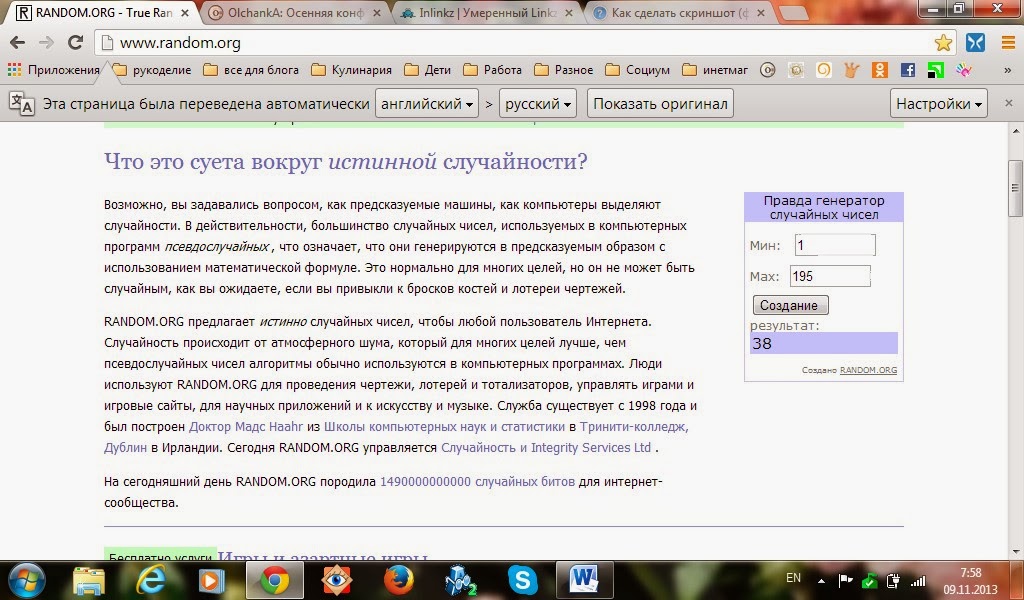Open Windows Media Player from the taskbar
This screenshot has height=600, width=1024.
tap(212, 580)
